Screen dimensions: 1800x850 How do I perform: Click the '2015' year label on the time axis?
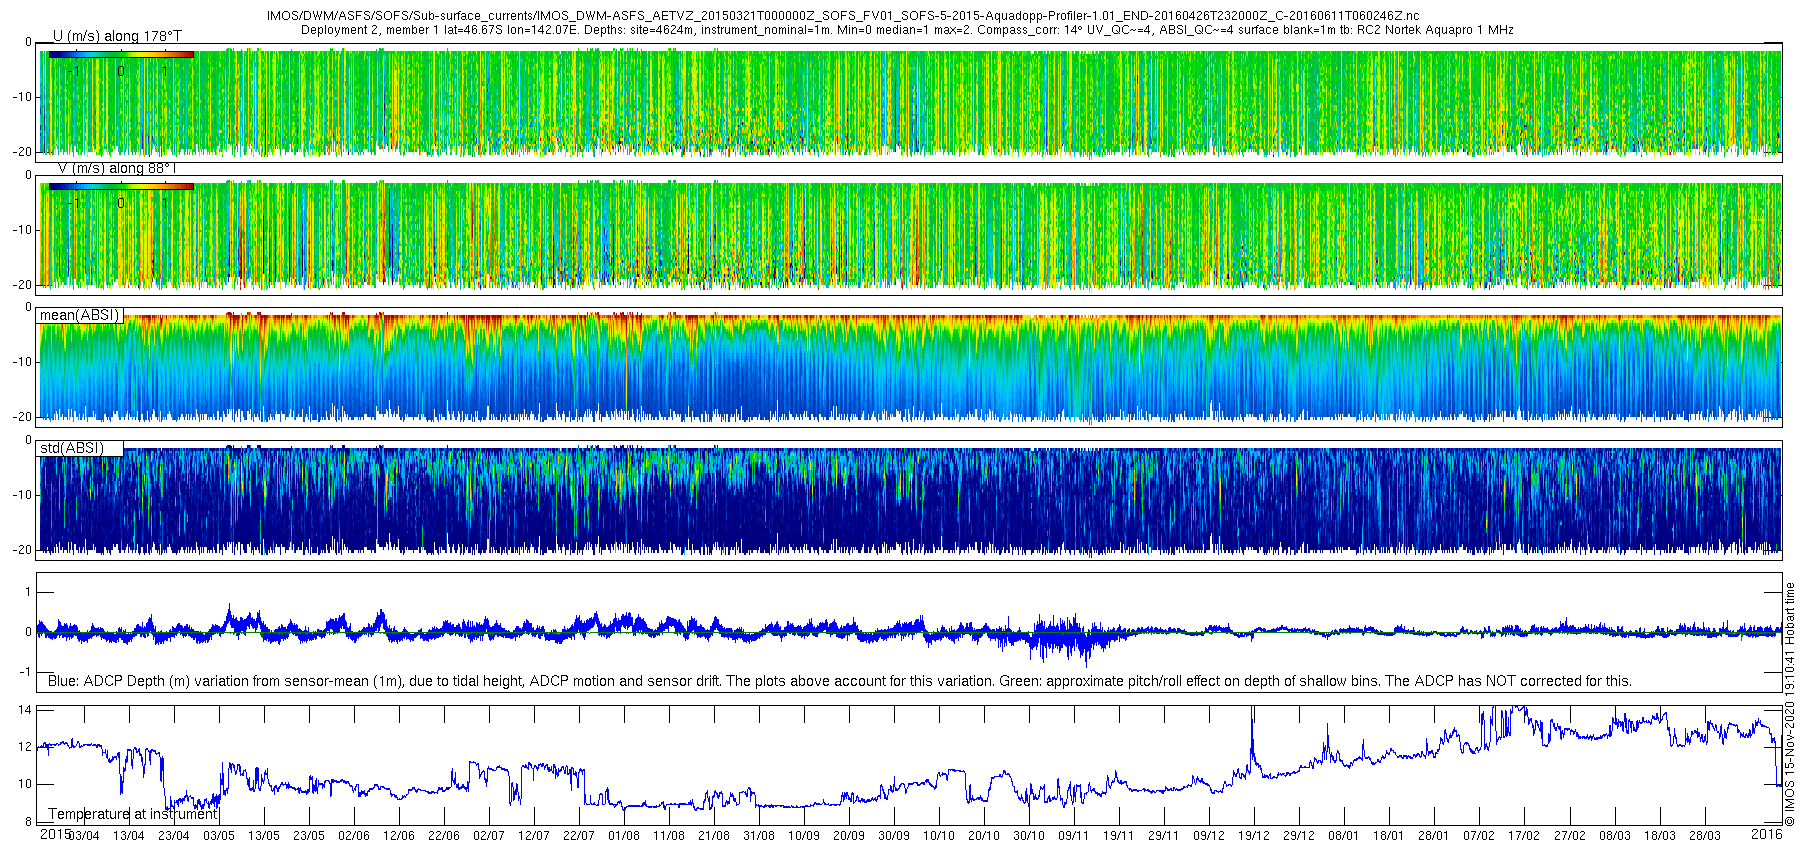pos(55,834)
